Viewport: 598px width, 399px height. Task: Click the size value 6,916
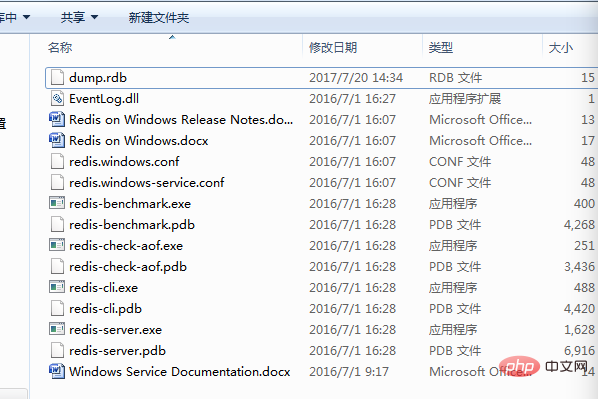pos(579,351)
